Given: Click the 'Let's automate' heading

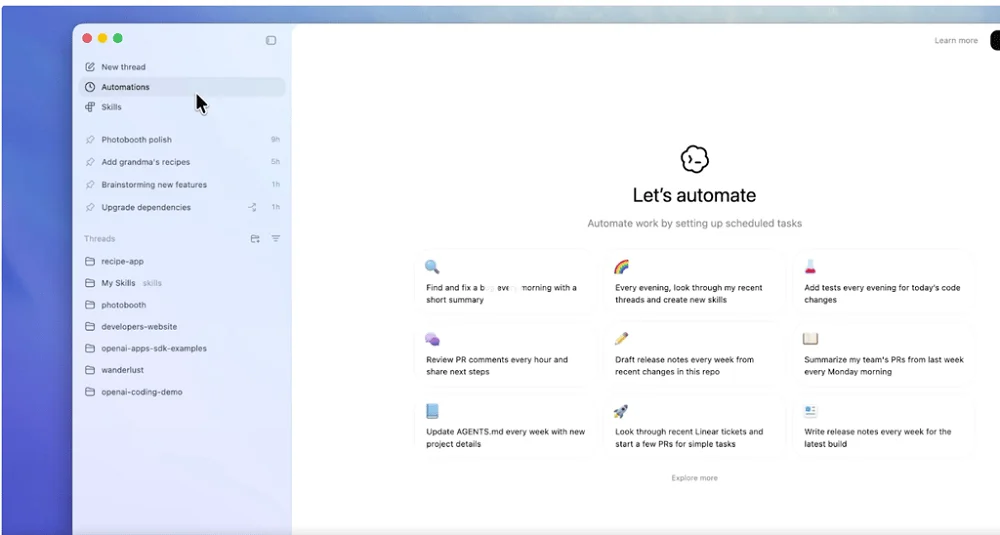Looking at the screenshot, I should coord(695,195).
